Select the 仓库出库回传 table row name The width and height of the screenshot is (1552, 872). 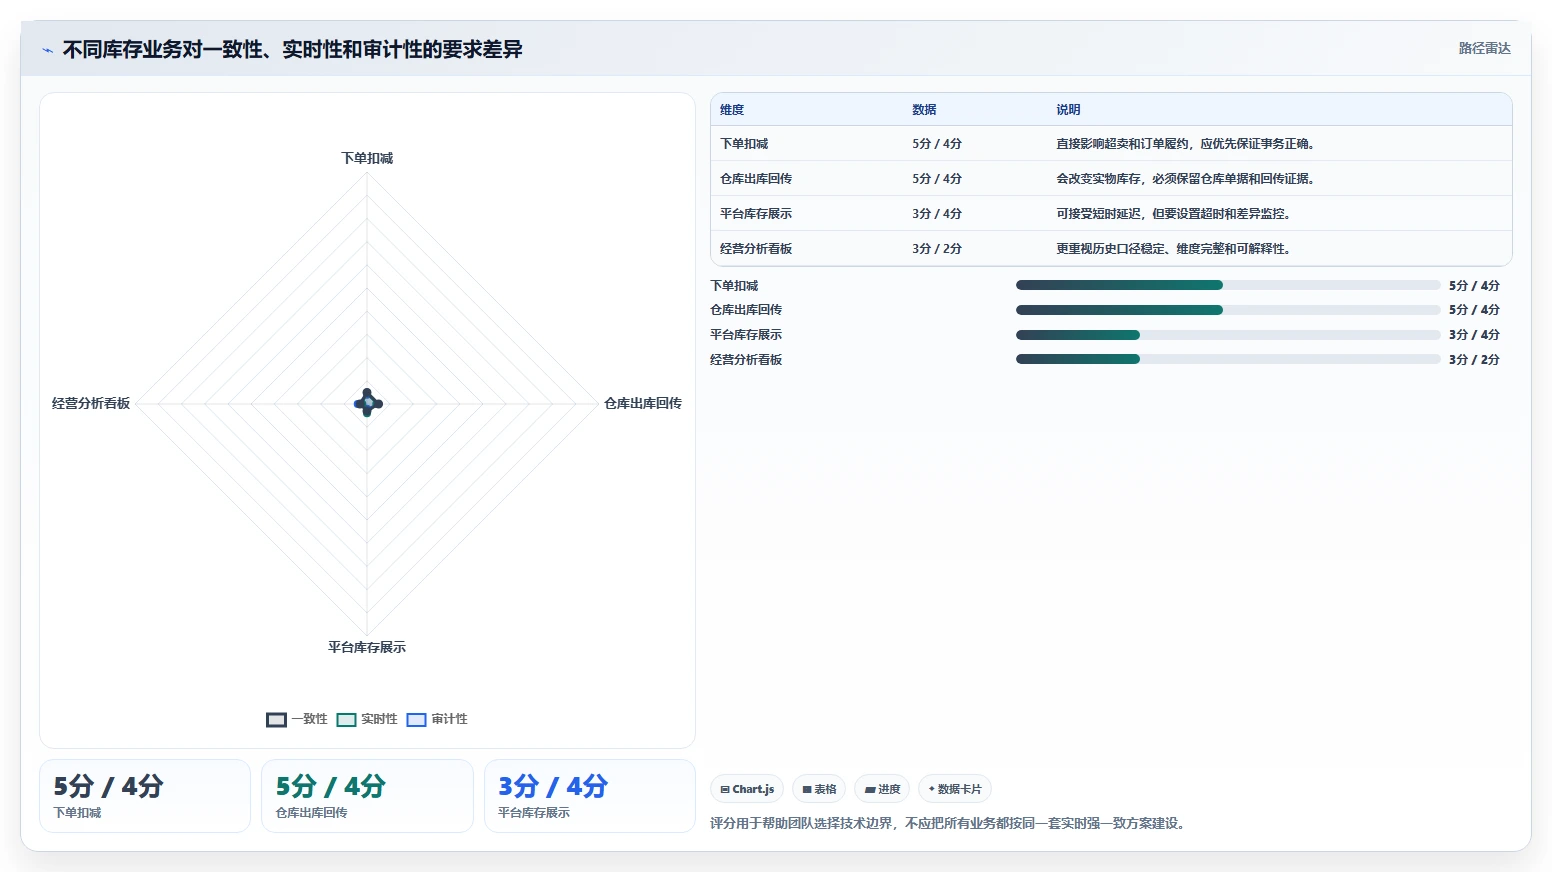click(756, 179)
